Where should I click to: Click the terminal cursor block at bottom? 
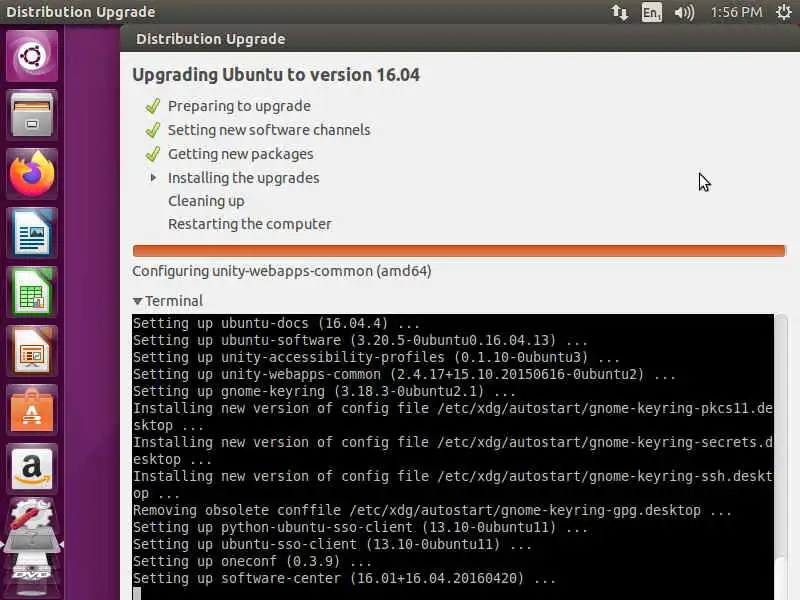pyautogui.click(x=137, y=594)
